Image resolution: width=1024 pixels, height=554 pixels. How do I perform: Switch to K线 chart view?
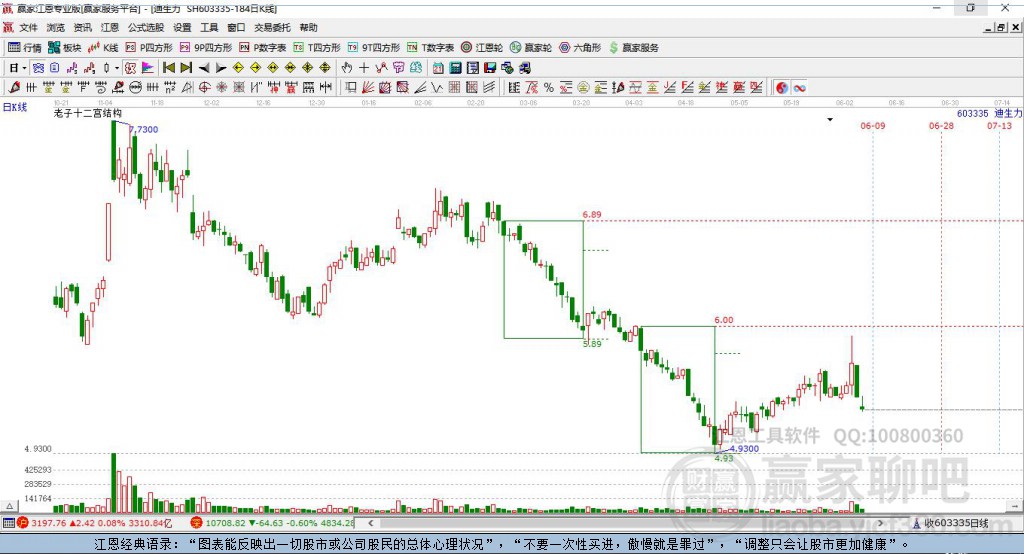[103, 48]
